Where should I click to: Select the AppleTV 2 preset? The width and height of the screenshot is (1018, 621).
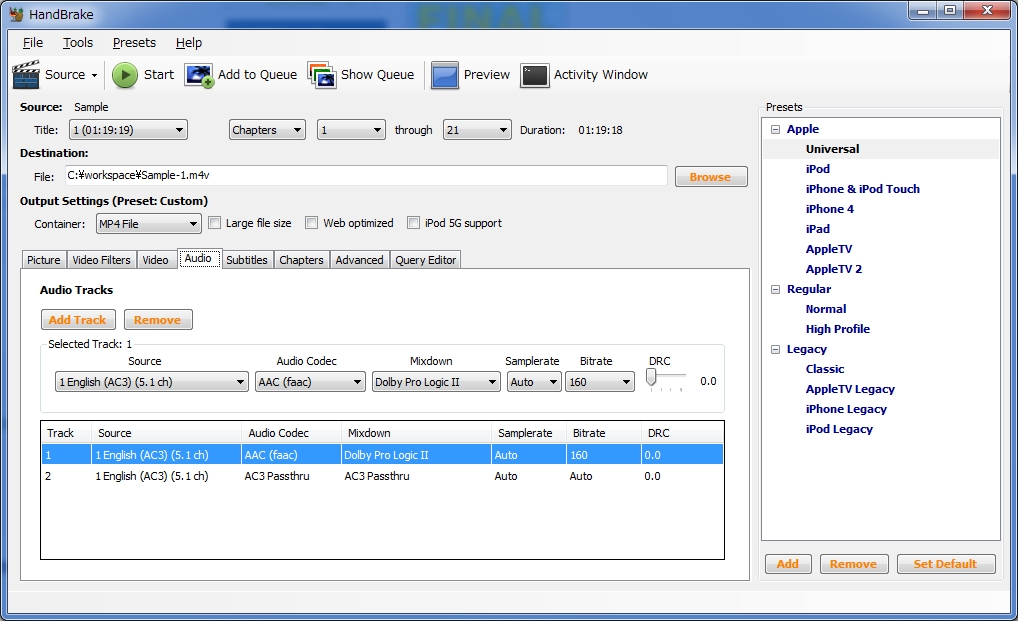tap(834, 269)
